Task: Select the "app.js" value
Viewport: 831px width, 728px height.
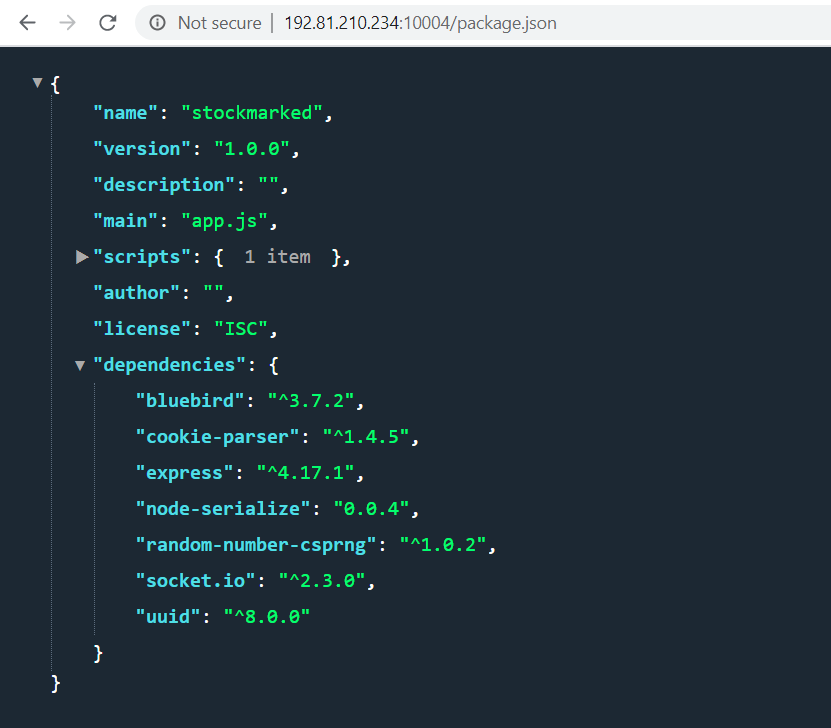Action: pyautogui.click(x=224, y=221)
